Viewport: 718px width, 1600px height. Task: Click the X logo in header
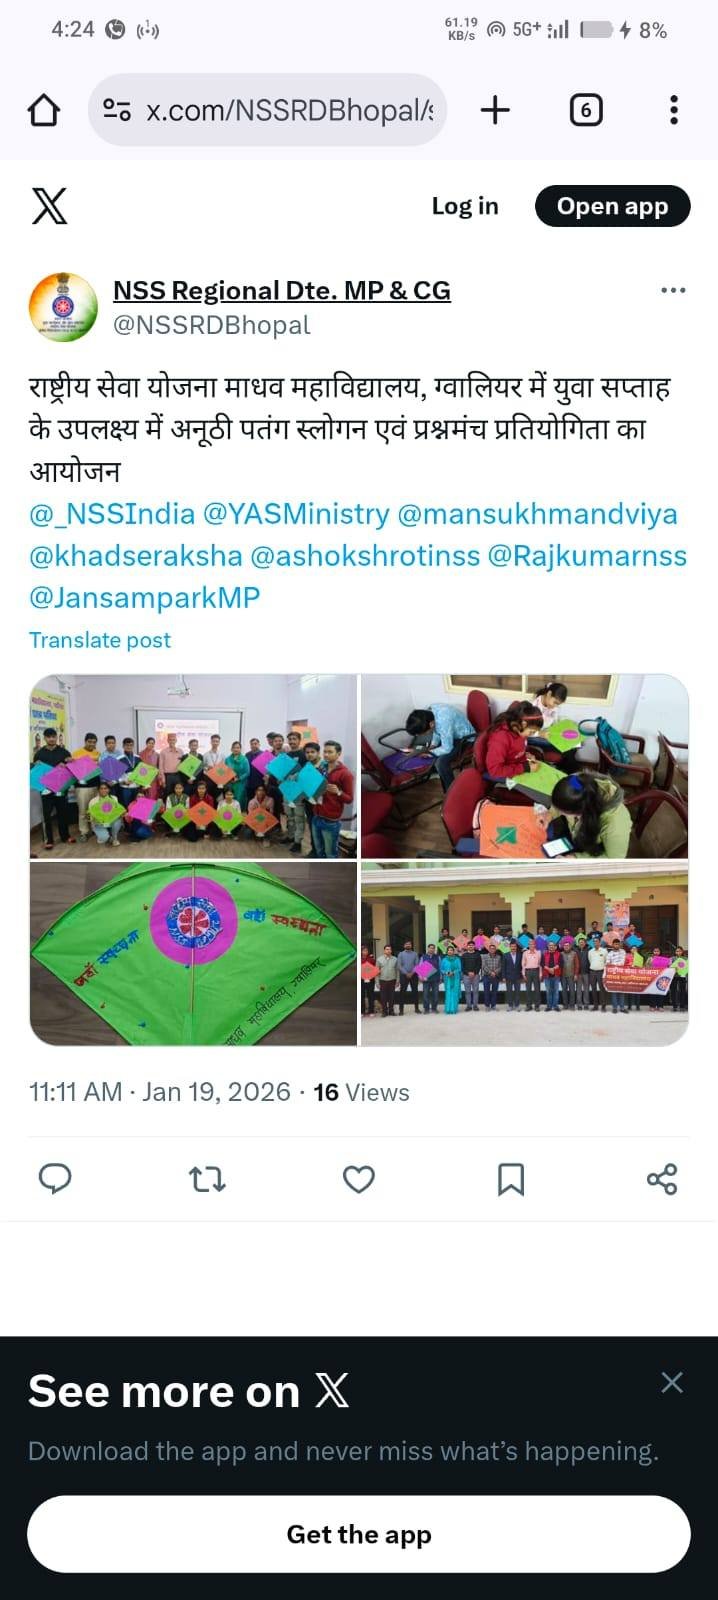coord(49,206)
